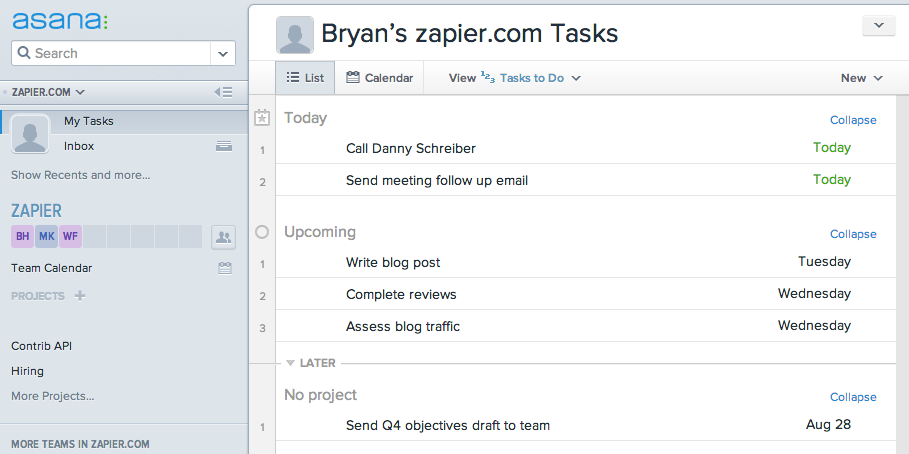Select the WF team member avatar
The width and height of the screenshot is (909, 454).
click(70, 237)
